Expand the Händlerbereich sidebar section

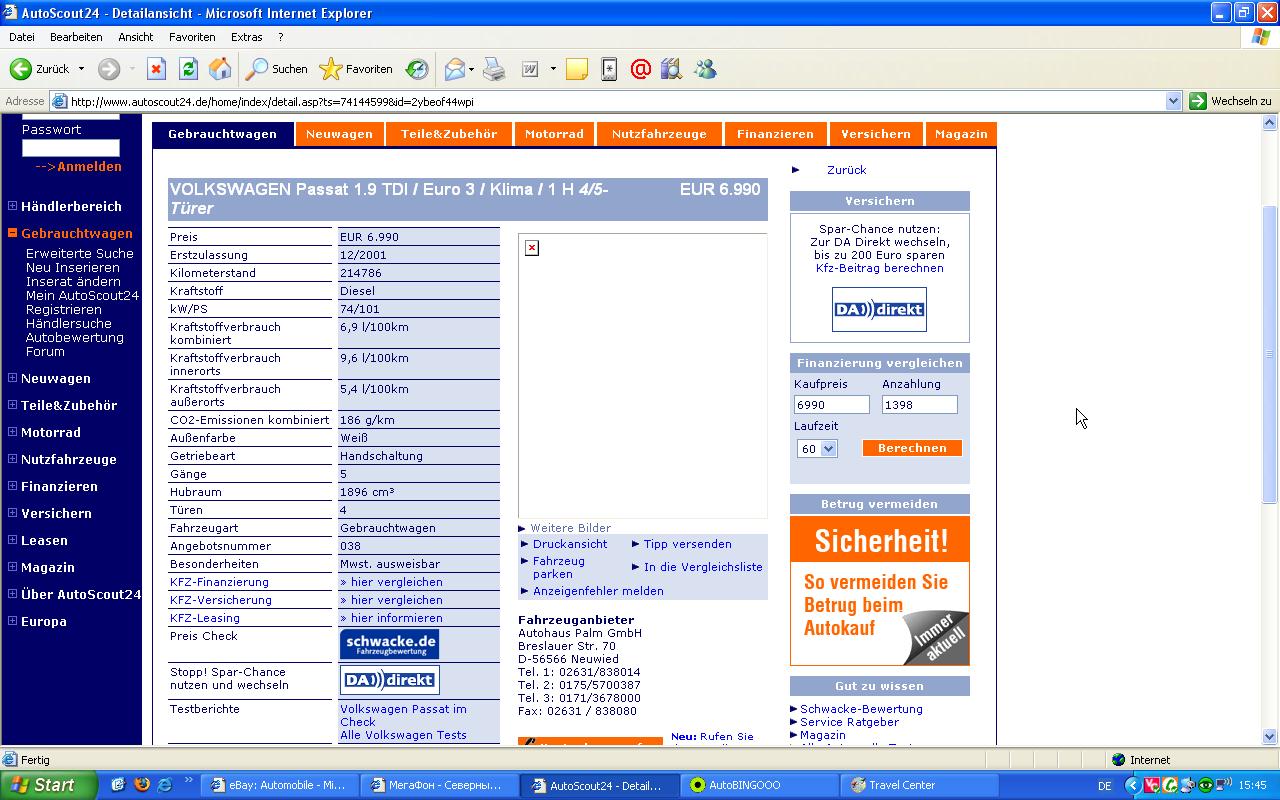coord(12,206)
